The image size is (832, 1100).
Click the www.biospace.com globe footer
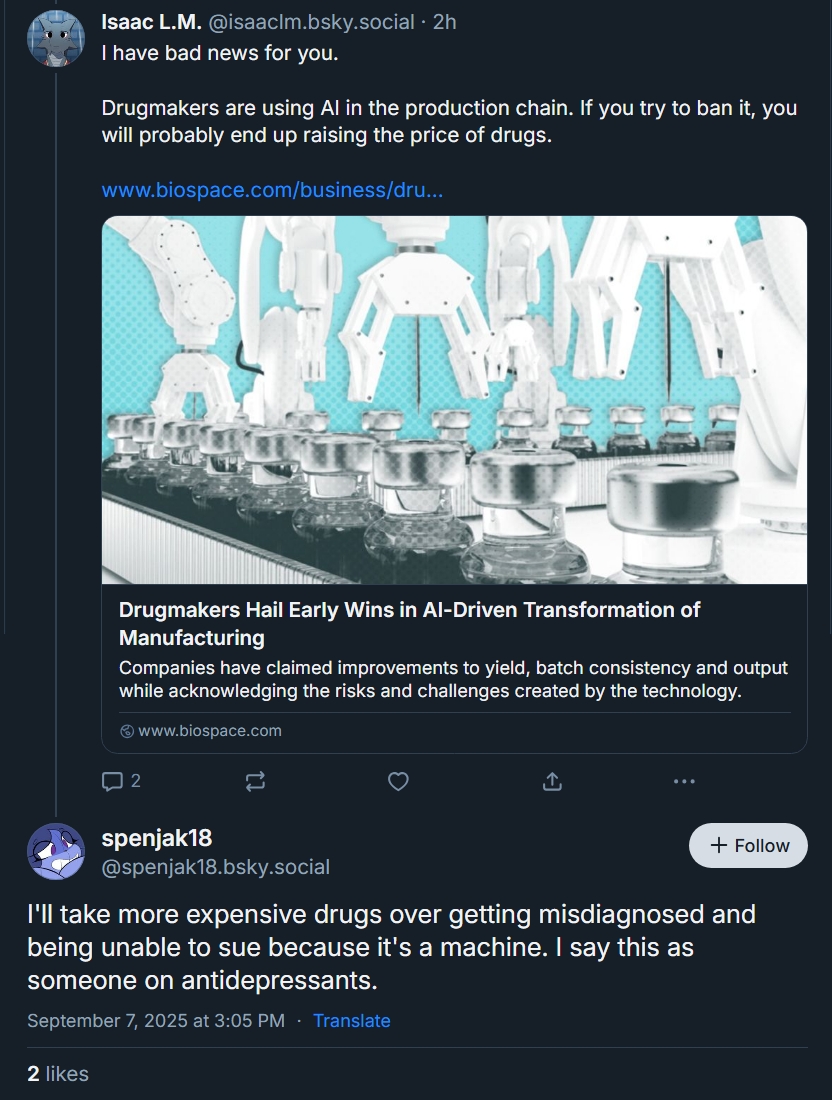[201, 730]
